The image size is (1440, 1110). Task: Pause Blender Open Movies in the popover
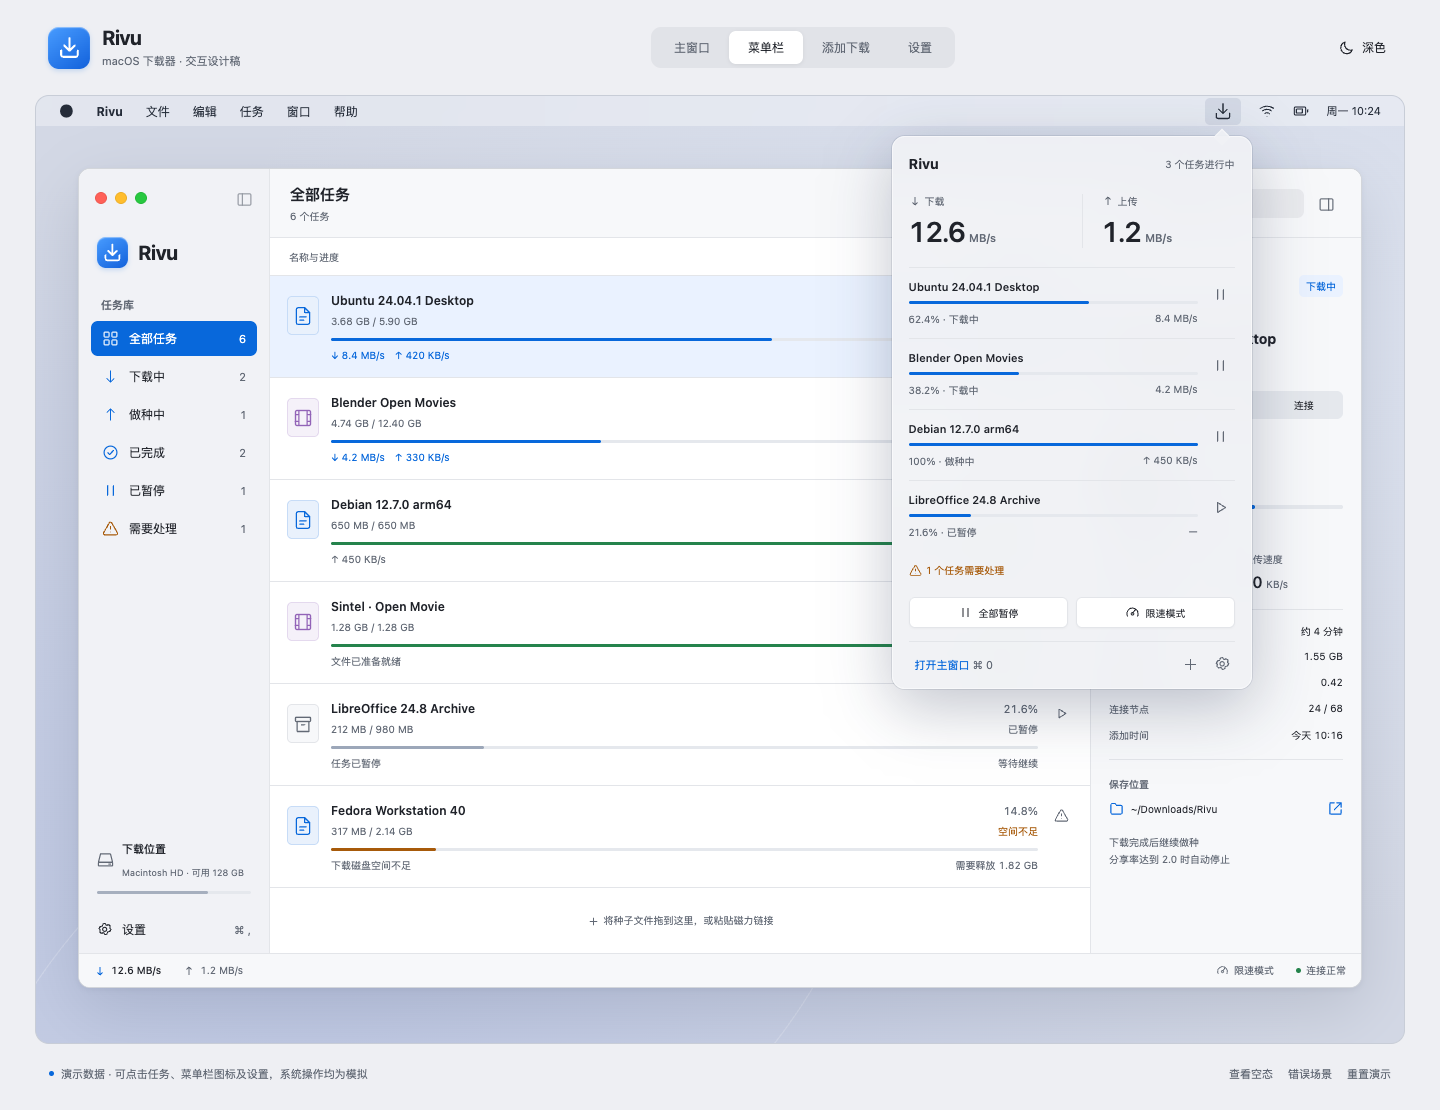point(1220,366)
